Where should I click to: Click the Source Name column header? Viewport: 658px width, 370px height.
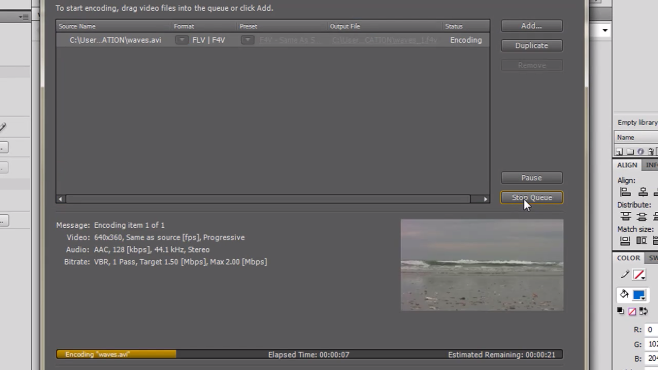[x=77, y=26]
